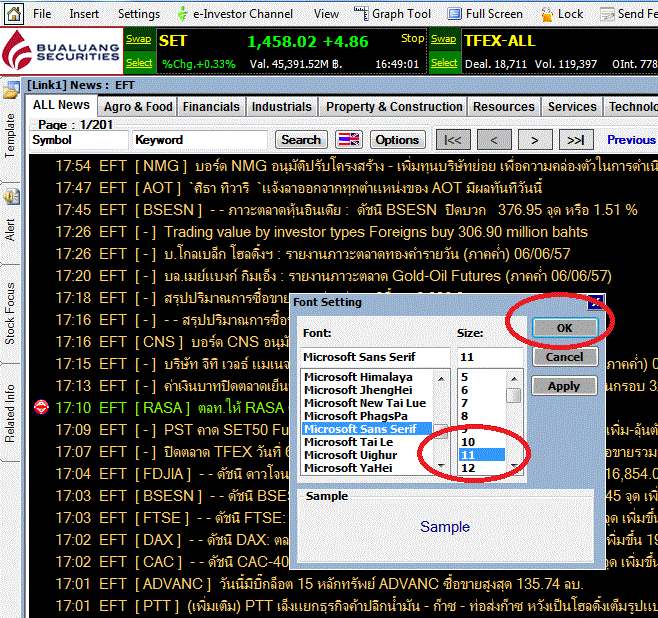
Task: Click OK in Font Setting dialog
Action: [x=565, y=328]
